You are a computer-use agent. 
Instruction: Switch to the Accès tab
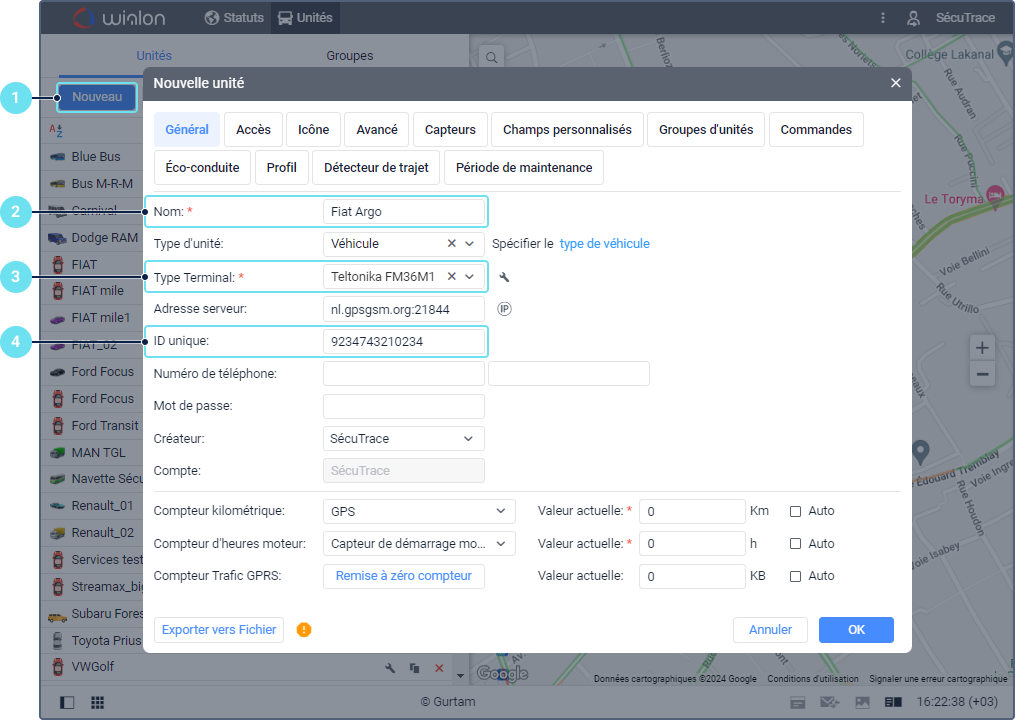click(253, 129)
